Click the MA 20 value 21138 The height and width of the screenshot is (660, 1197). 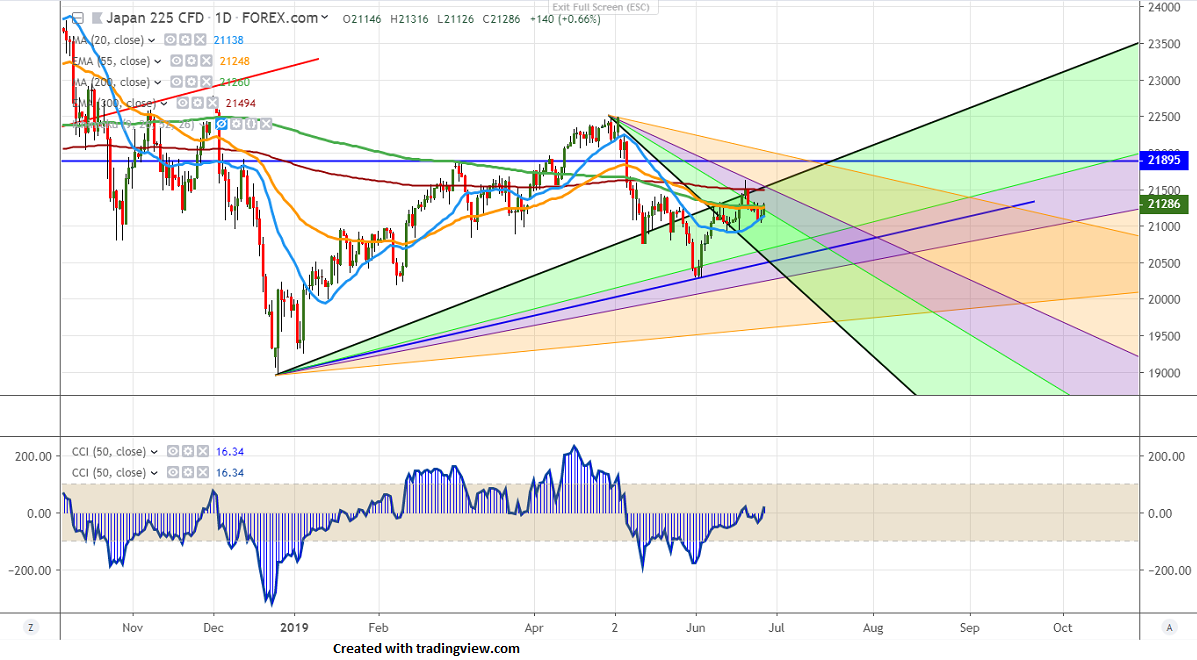tap(228, 40)
